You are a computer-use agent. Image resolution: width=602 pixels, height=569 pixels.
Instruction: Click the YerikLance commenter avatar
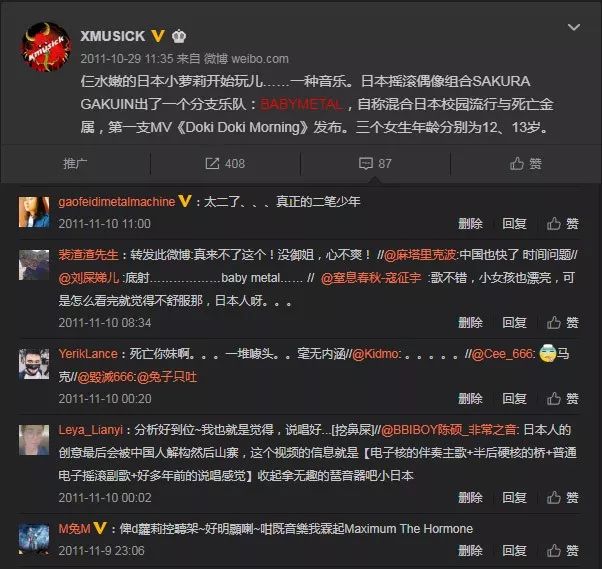pos(34,364)
